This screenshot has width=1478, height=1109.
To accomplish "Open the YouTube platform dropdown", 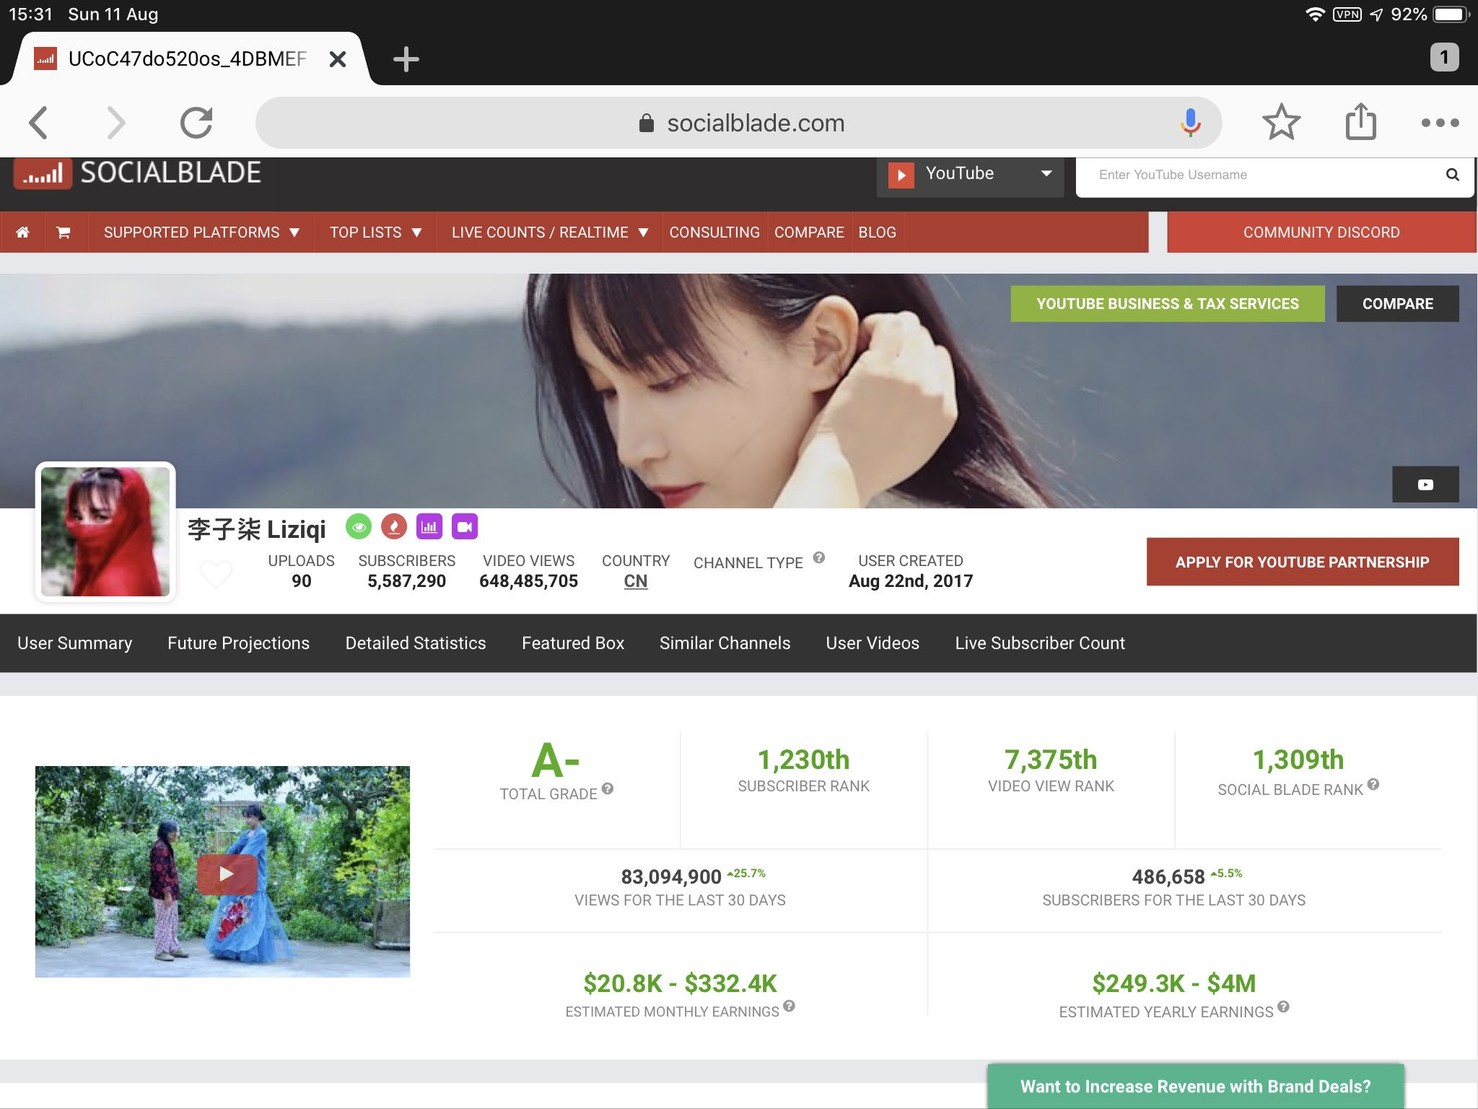I will click(x=970, y=174).
